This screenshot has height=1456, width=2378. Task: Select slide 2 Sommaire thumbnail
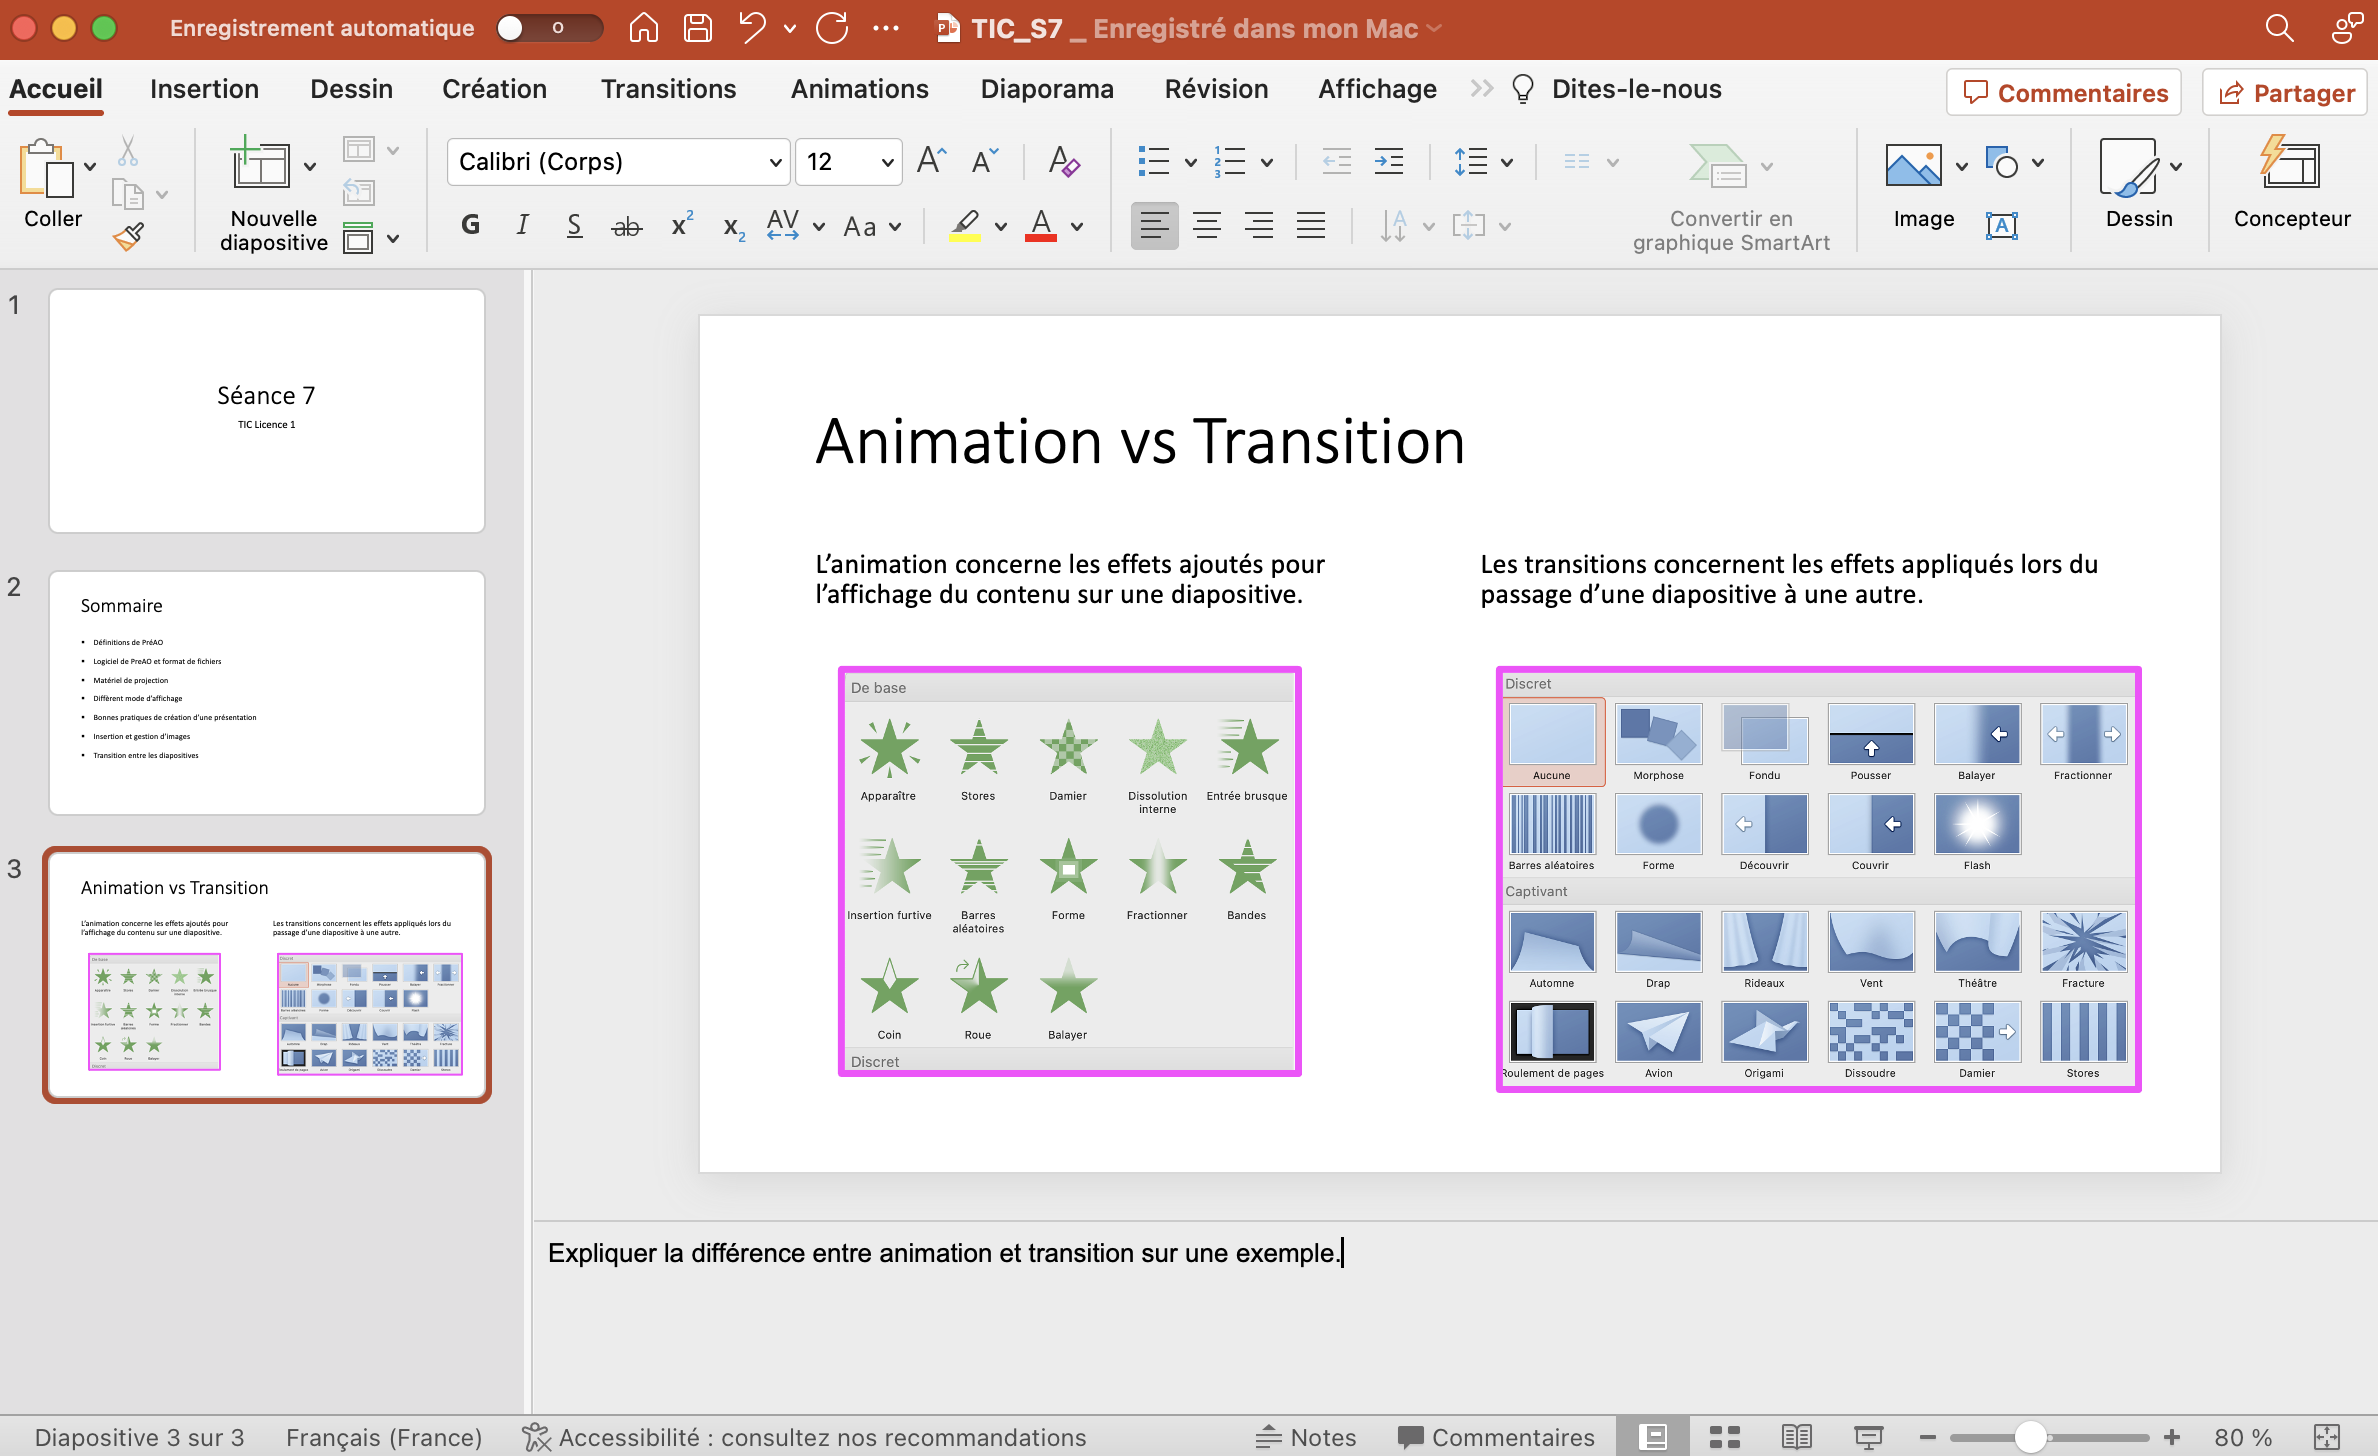click(267, 693)
